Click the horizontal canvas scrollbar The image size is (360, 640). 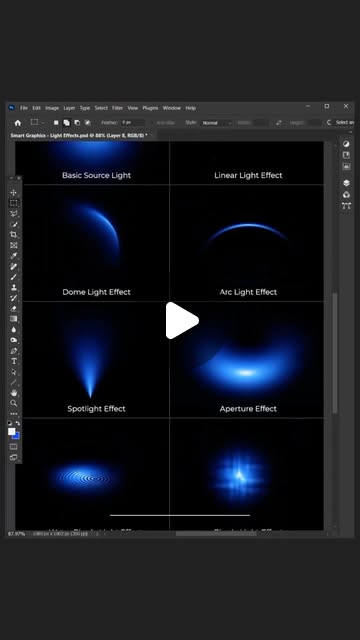pos(216,533)
